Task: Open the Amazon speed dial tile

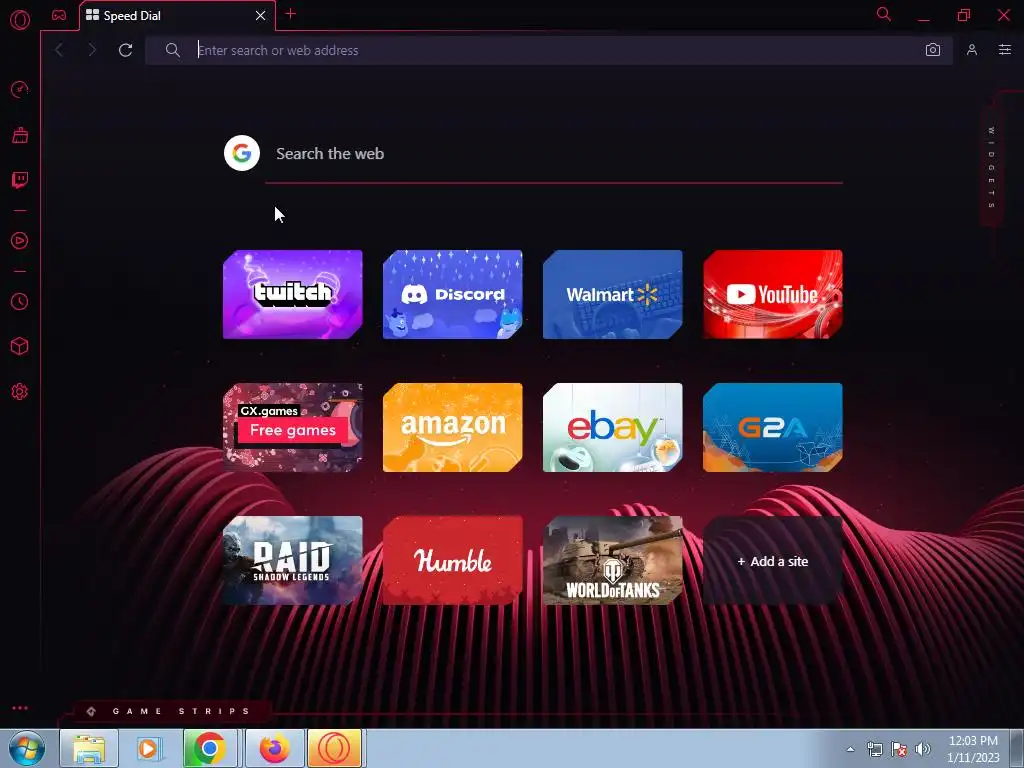Action: (453, 428)
